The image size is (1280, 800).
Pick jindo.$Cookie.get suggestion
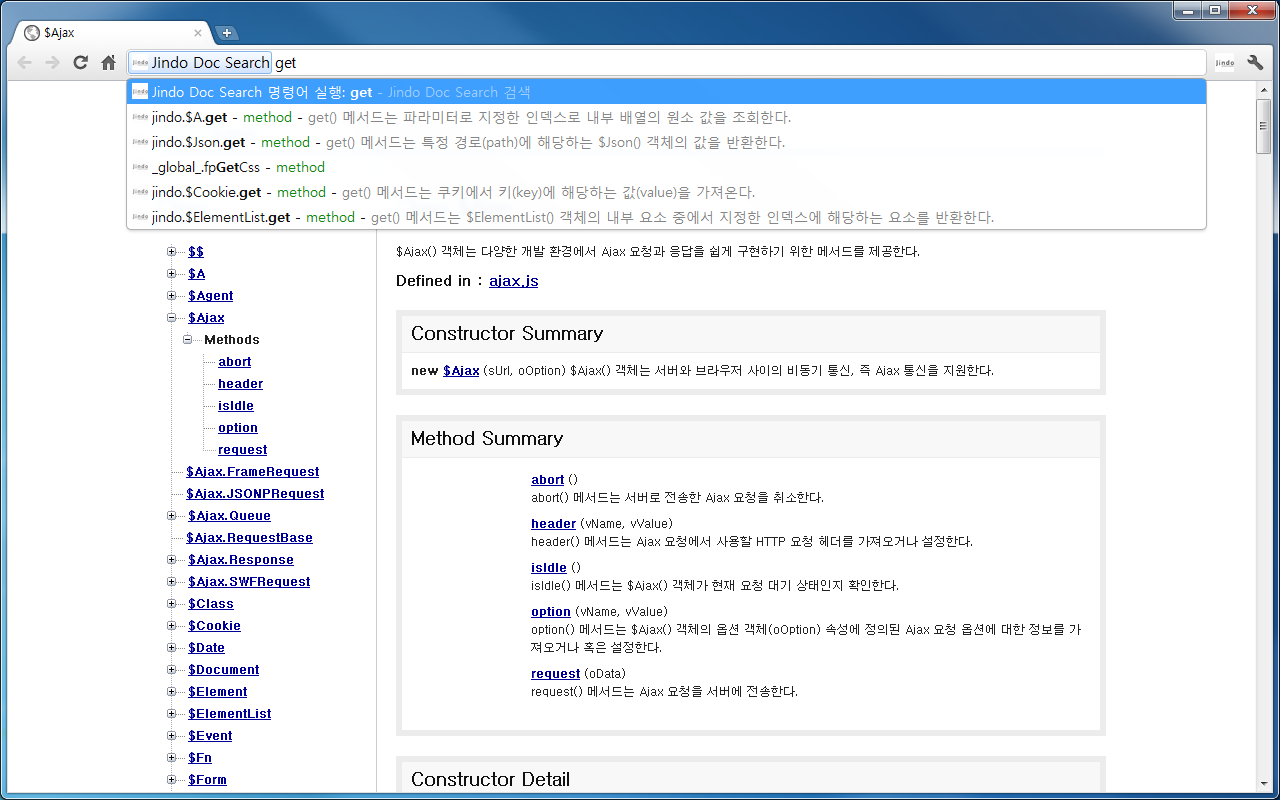click(x=666, y=192)
